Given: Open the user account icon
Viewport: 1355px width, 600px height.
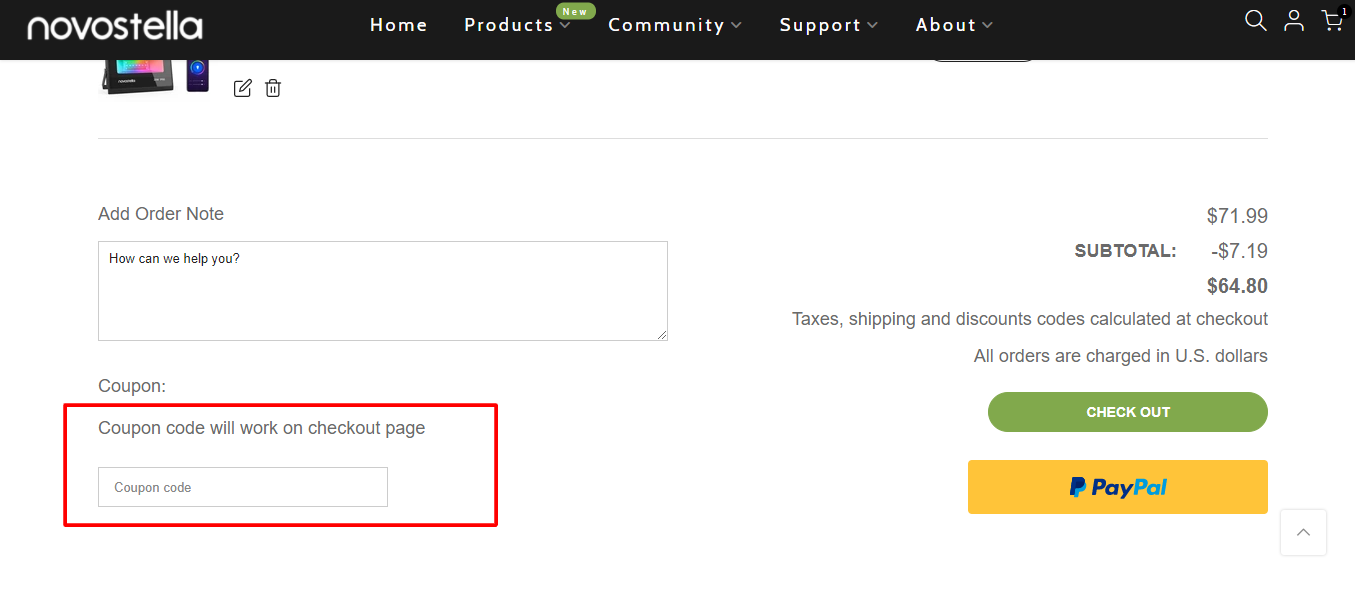Looking at the screenshot, I should (x=1294, y=20).
